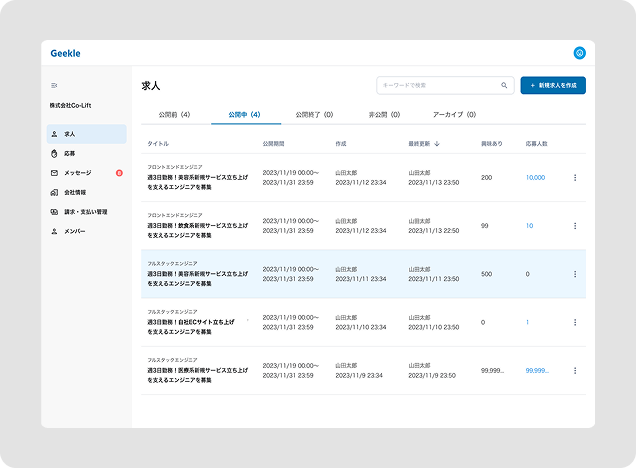Switch to the アーカイブ (0) tab

coord(454,115)
